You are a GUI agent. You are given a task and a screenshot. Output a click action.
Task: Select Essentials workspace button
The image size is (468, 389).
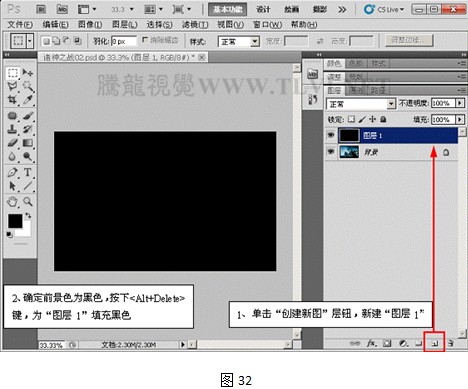point(228,9)
